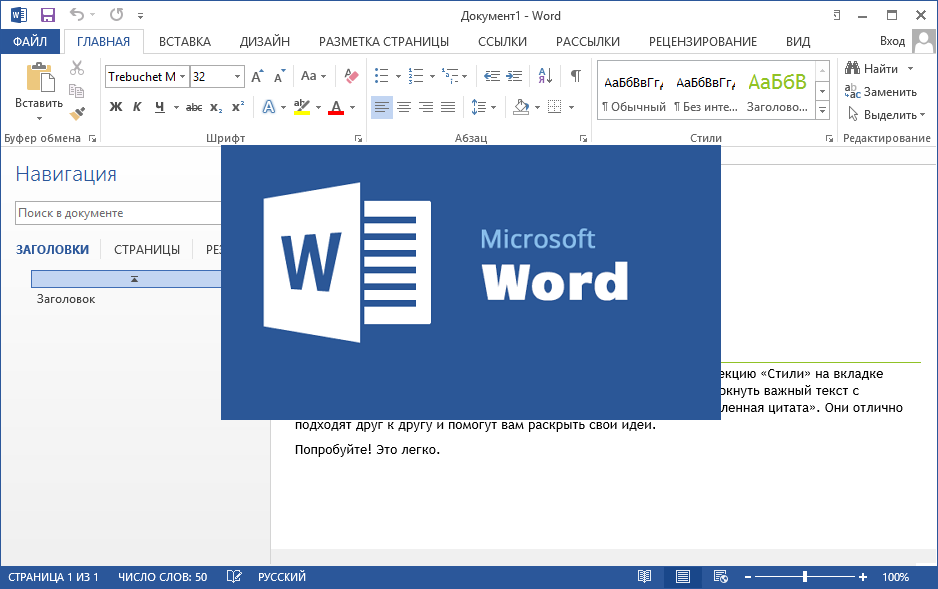Toggle left paragraph alignment
This screenshot has height=589, width=938.
pyautogui.click(x=382, y=107)
